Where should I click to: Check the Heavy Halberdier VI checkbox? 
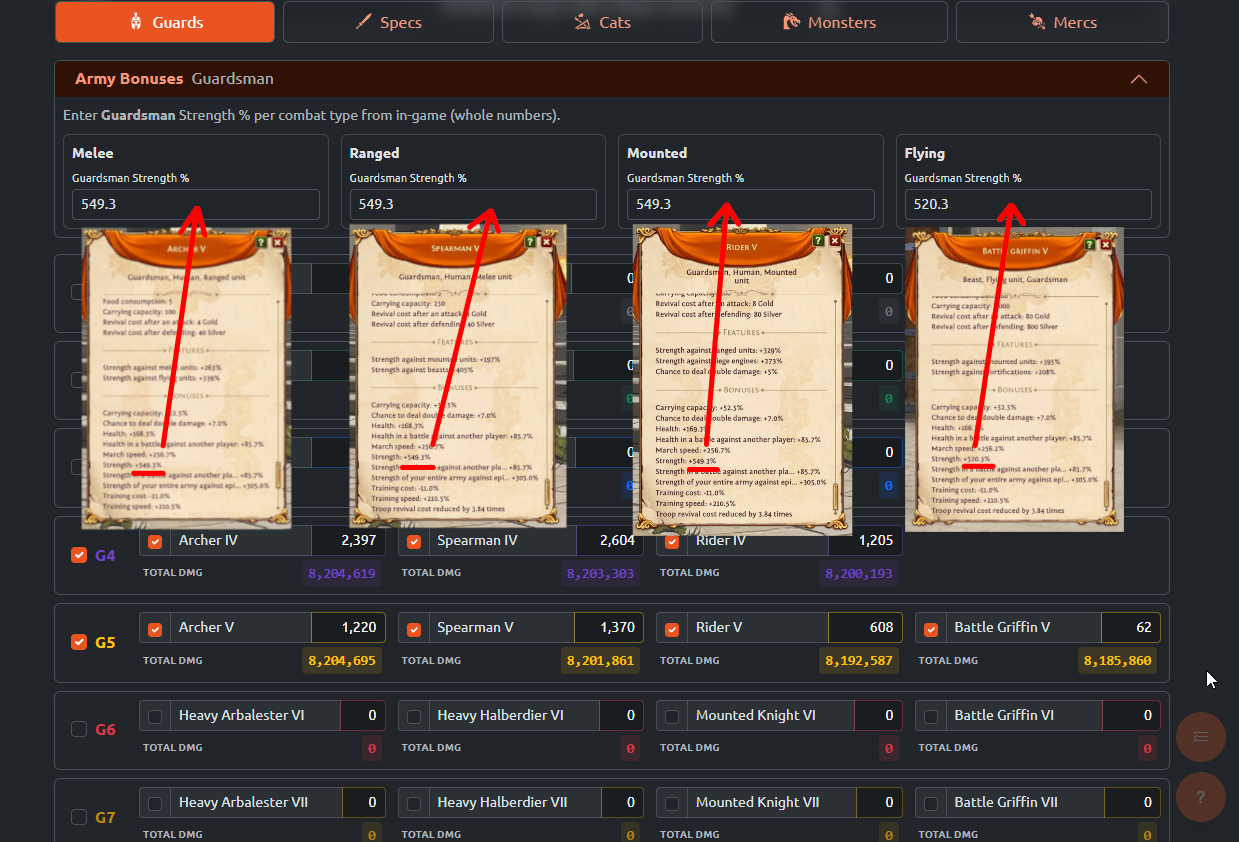point(414,716)
